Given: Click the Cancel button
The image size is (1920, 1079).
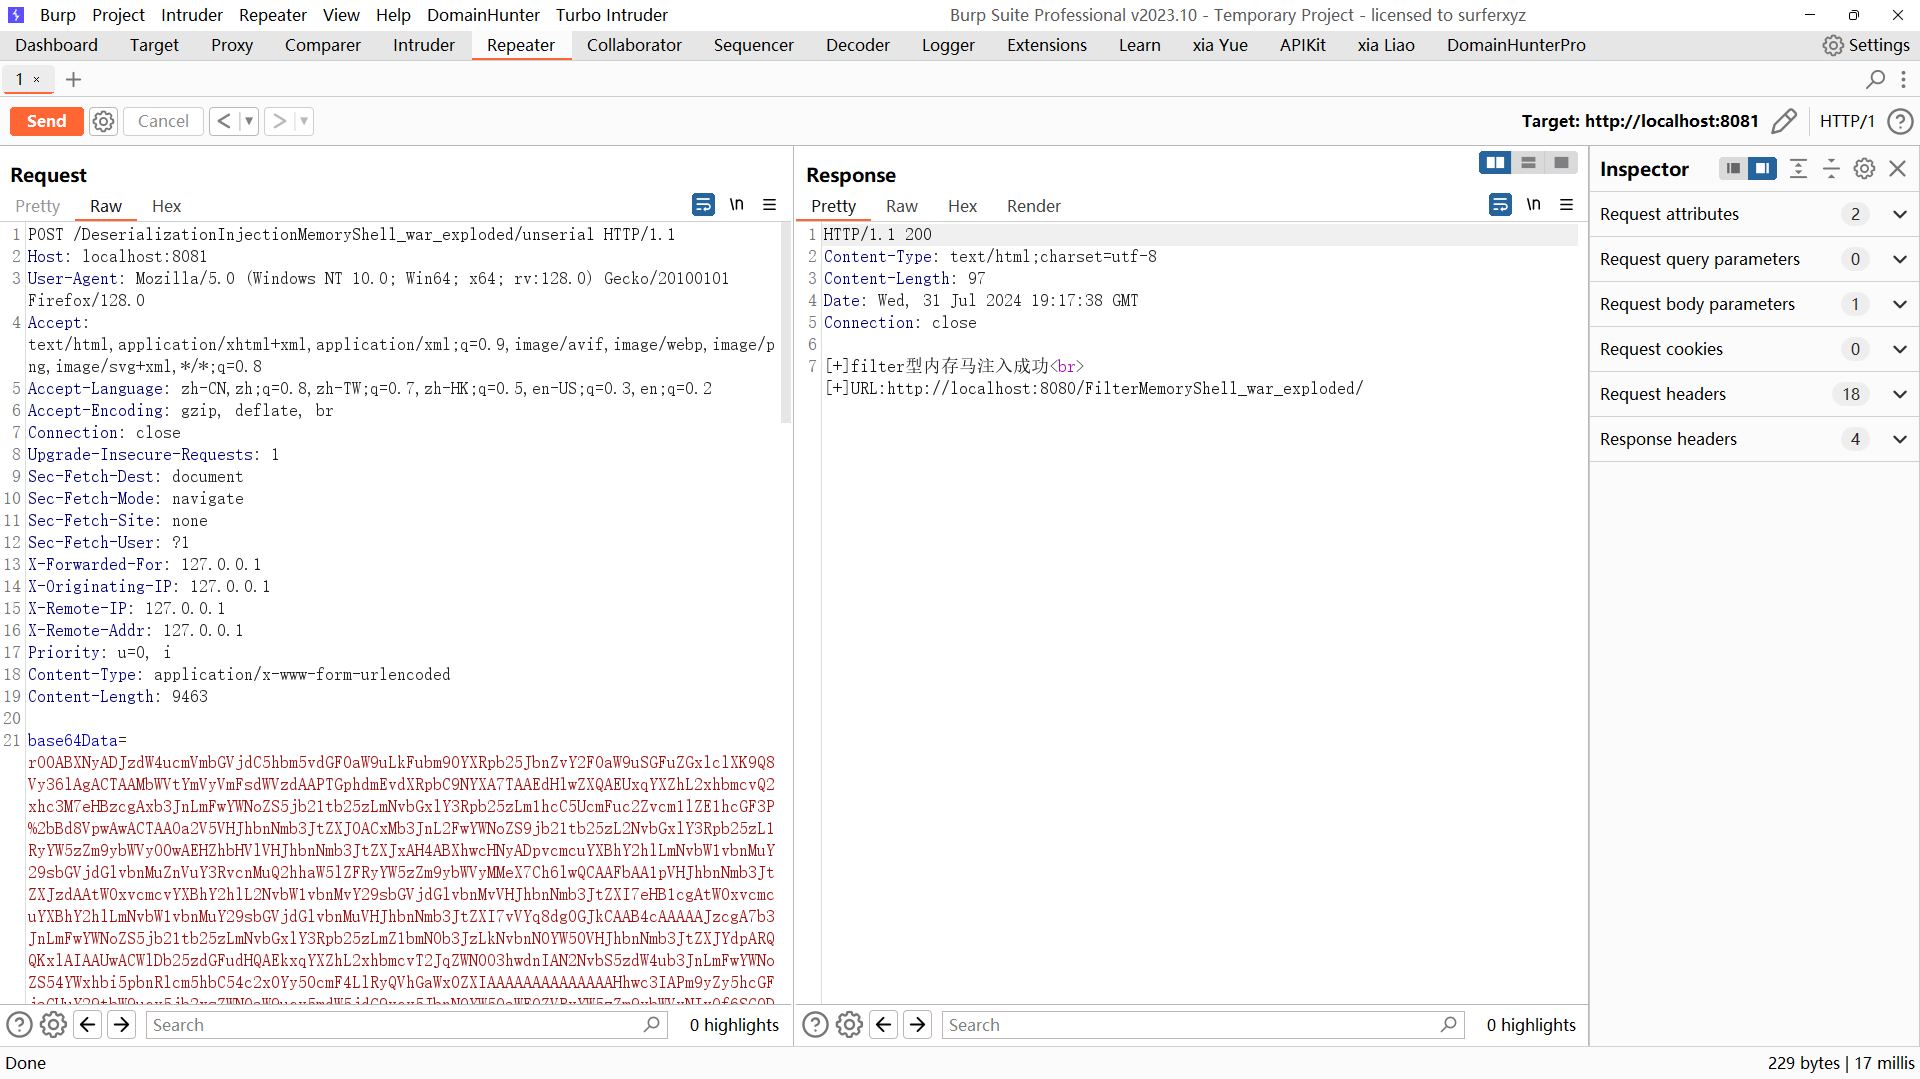Looking at the screenshot, I should [x=163, y=121].
